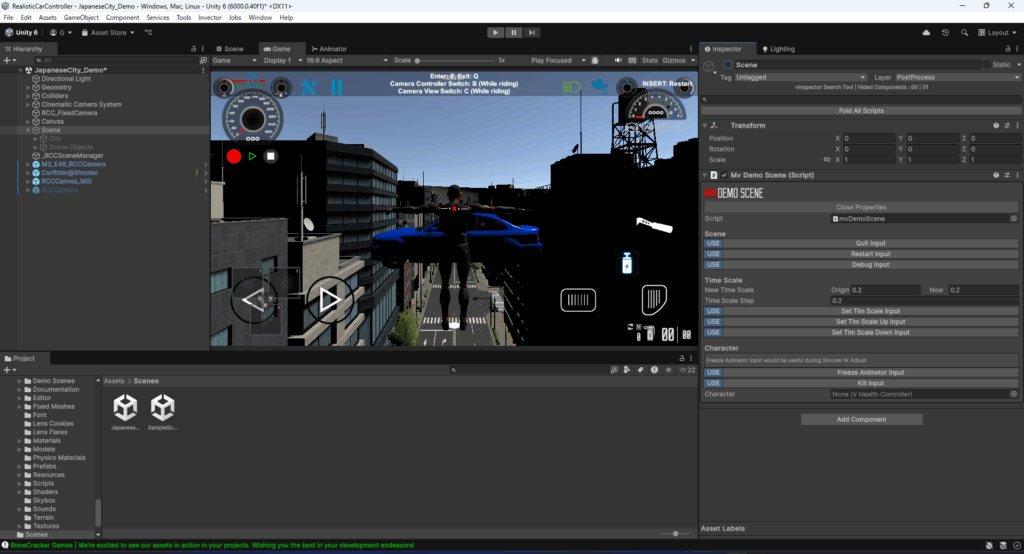Image resolution: width=1024 pixels, height=554 pixels.
Task: Click the Project panel favorites star icon
Action: (x=668, y=370)
